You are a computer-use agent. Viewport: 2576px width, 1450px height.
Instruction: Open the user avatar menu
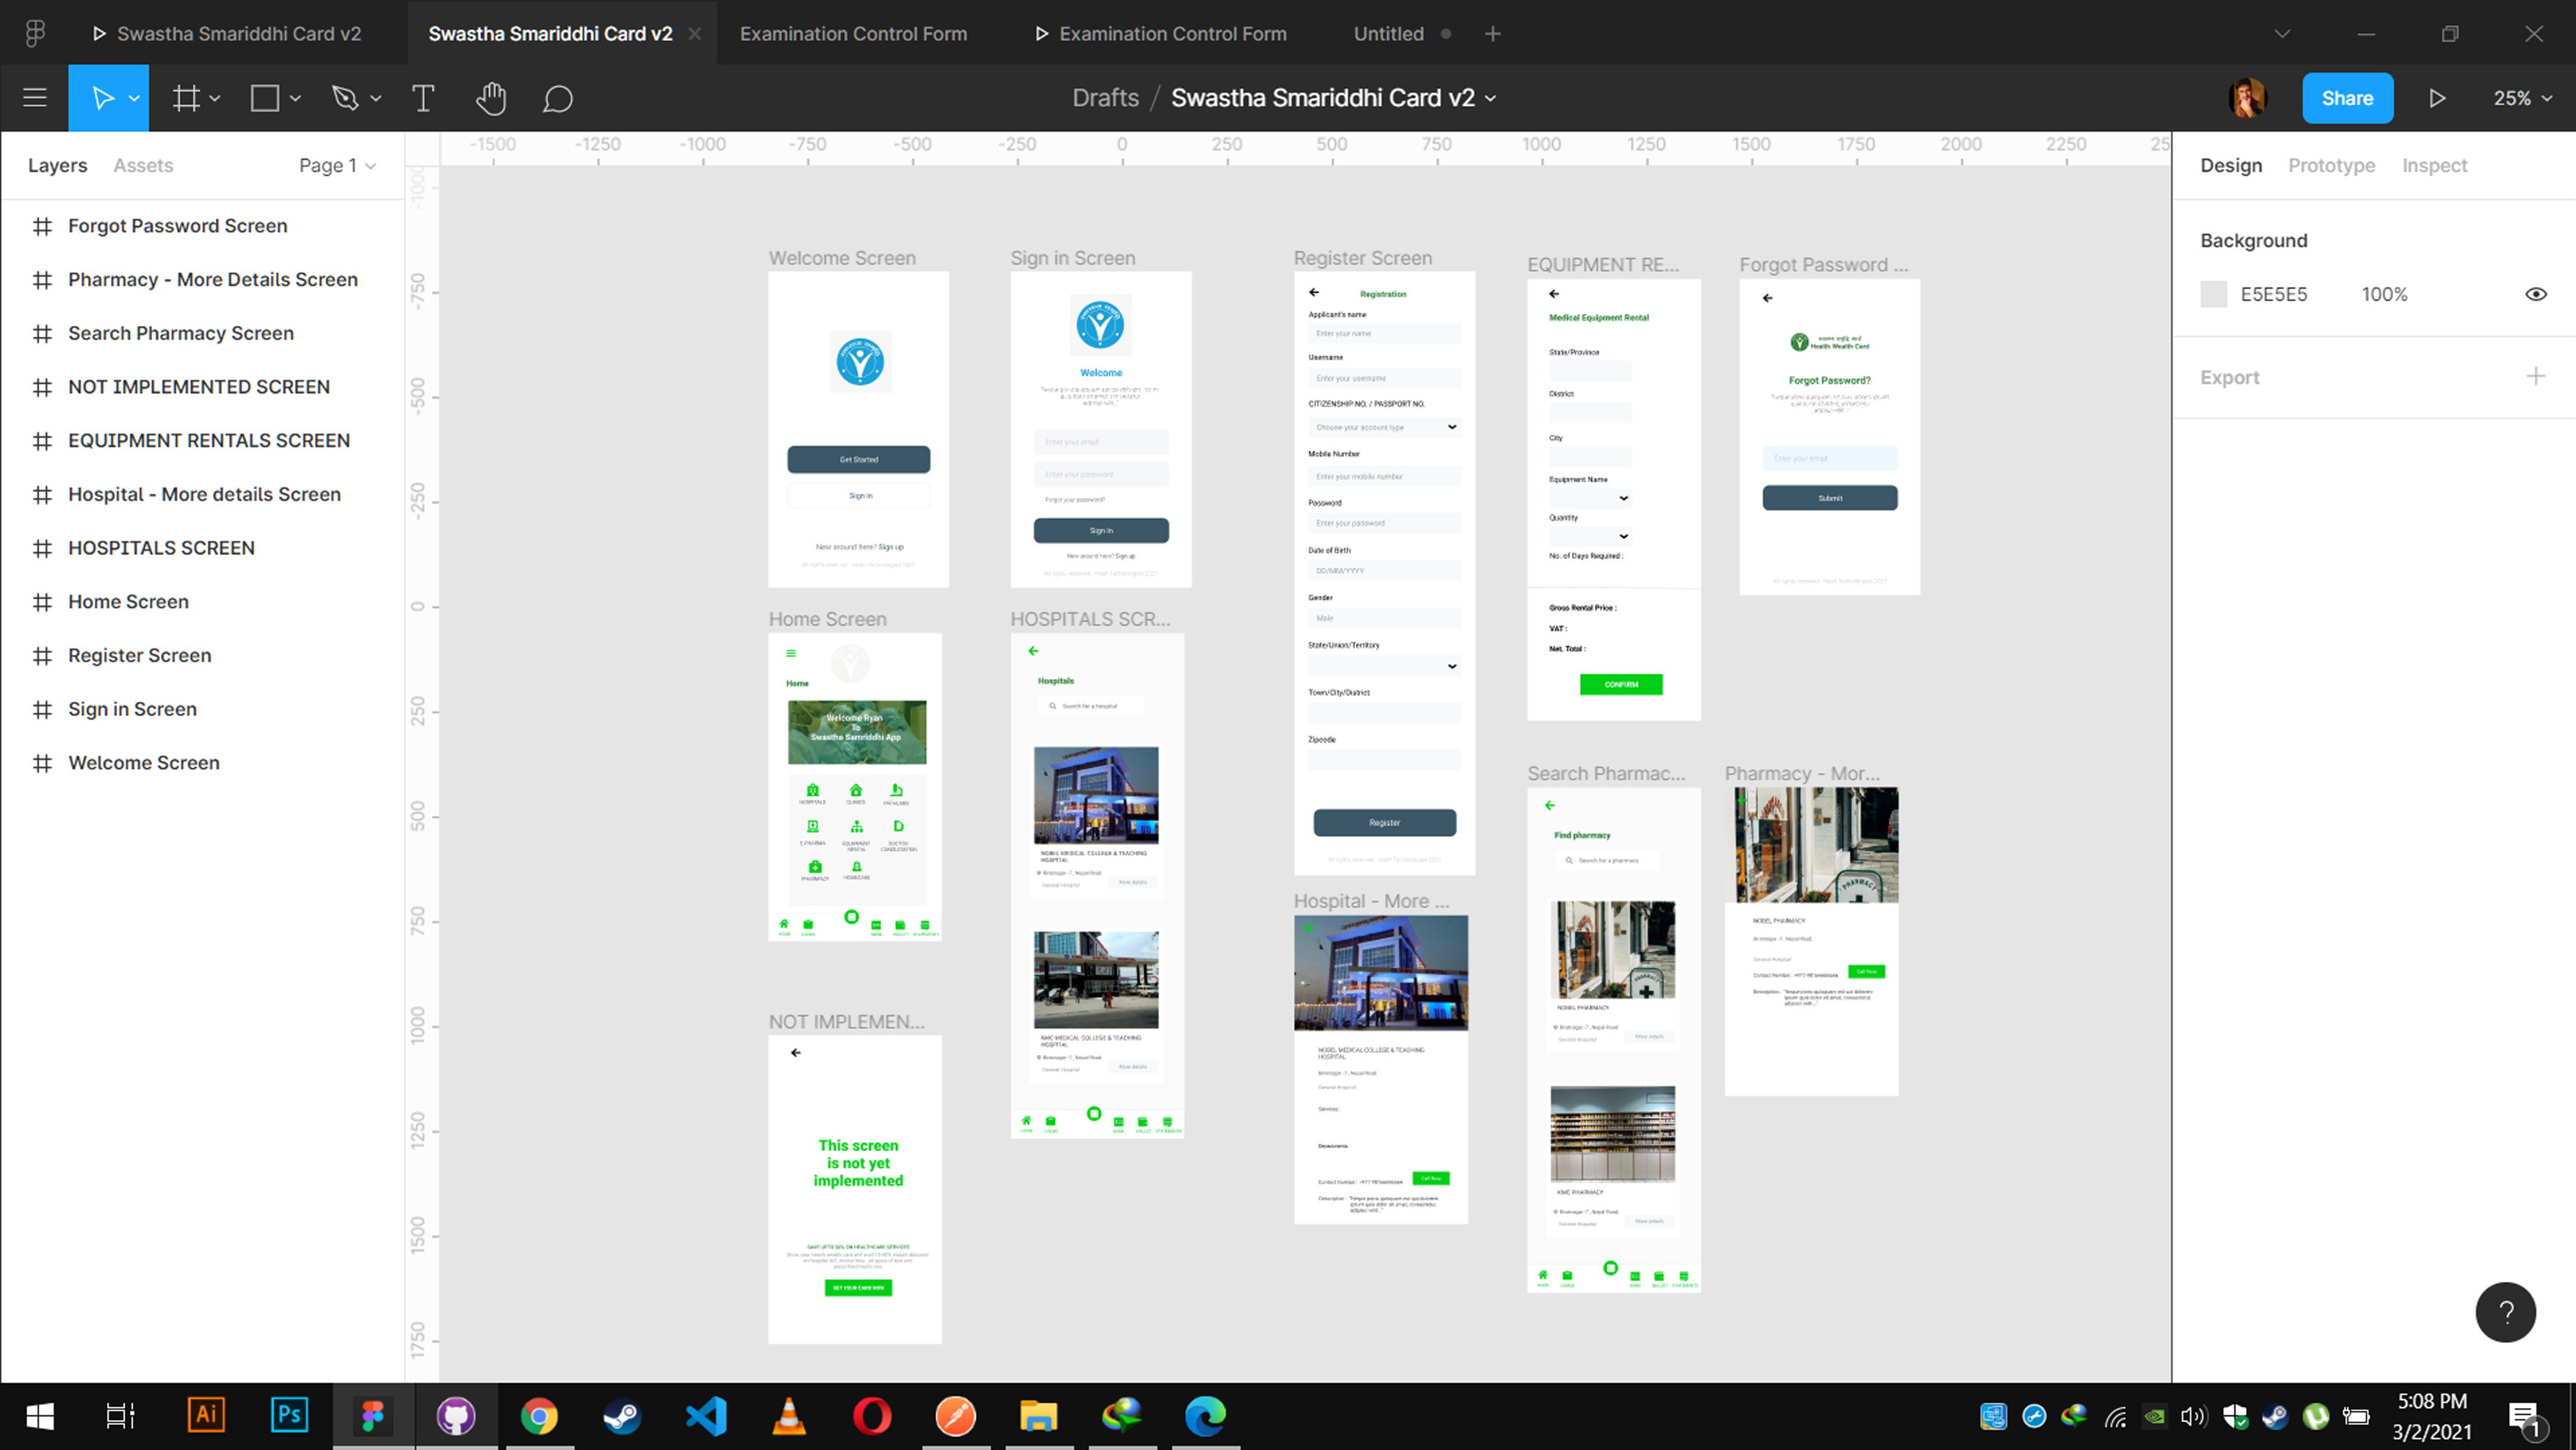click(2247, 98)
